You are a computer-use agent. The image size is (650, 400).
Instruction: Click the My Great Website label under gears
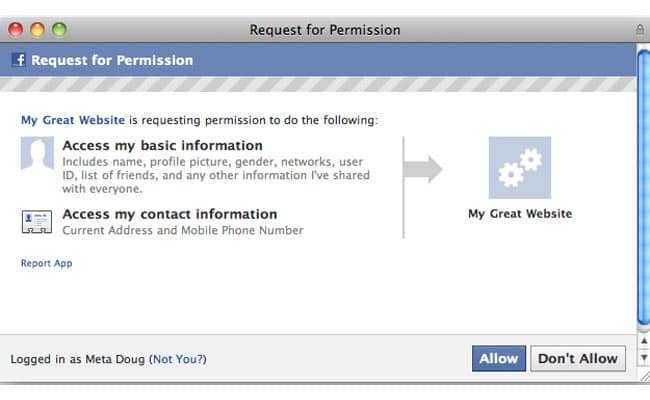[x=519, y=214]
